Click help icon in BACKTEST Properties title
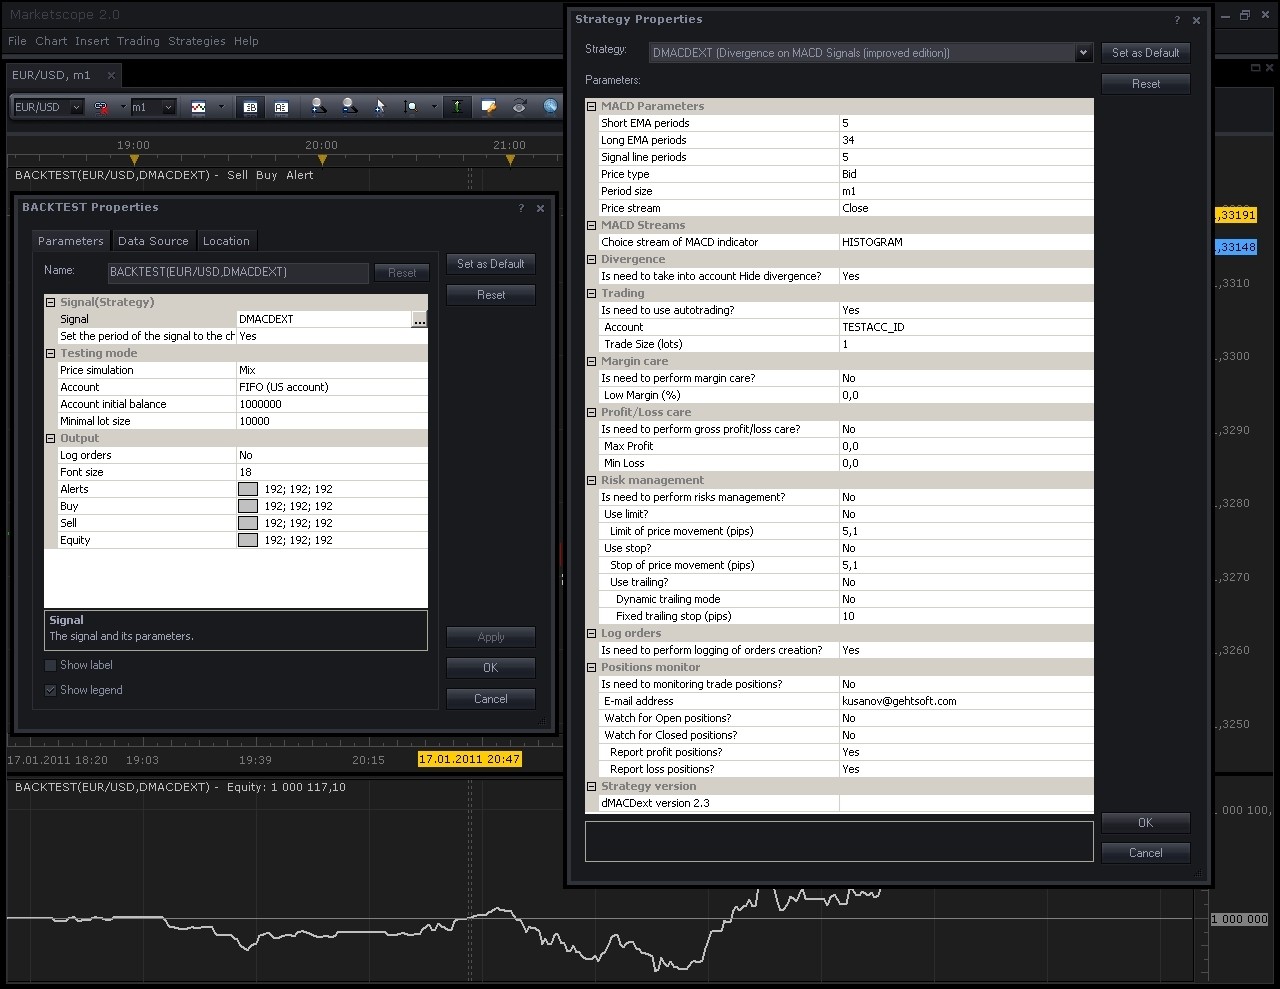The width and height of the screenshot is (1280, 989). [x=521, y=208]
